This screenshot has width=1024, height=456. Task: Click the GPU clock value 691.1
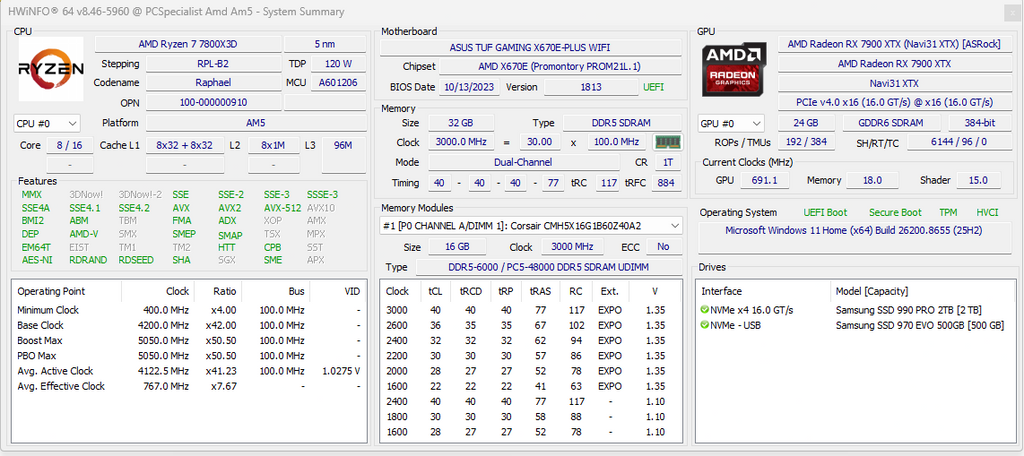765,180
